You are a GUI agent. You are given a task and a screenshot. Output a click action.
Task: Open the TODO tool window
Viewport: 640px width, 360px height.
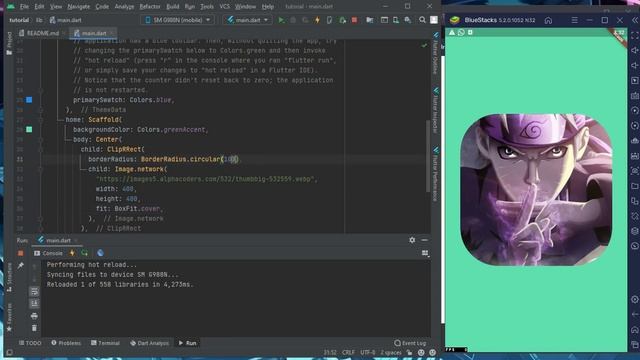tap(30, 343)
